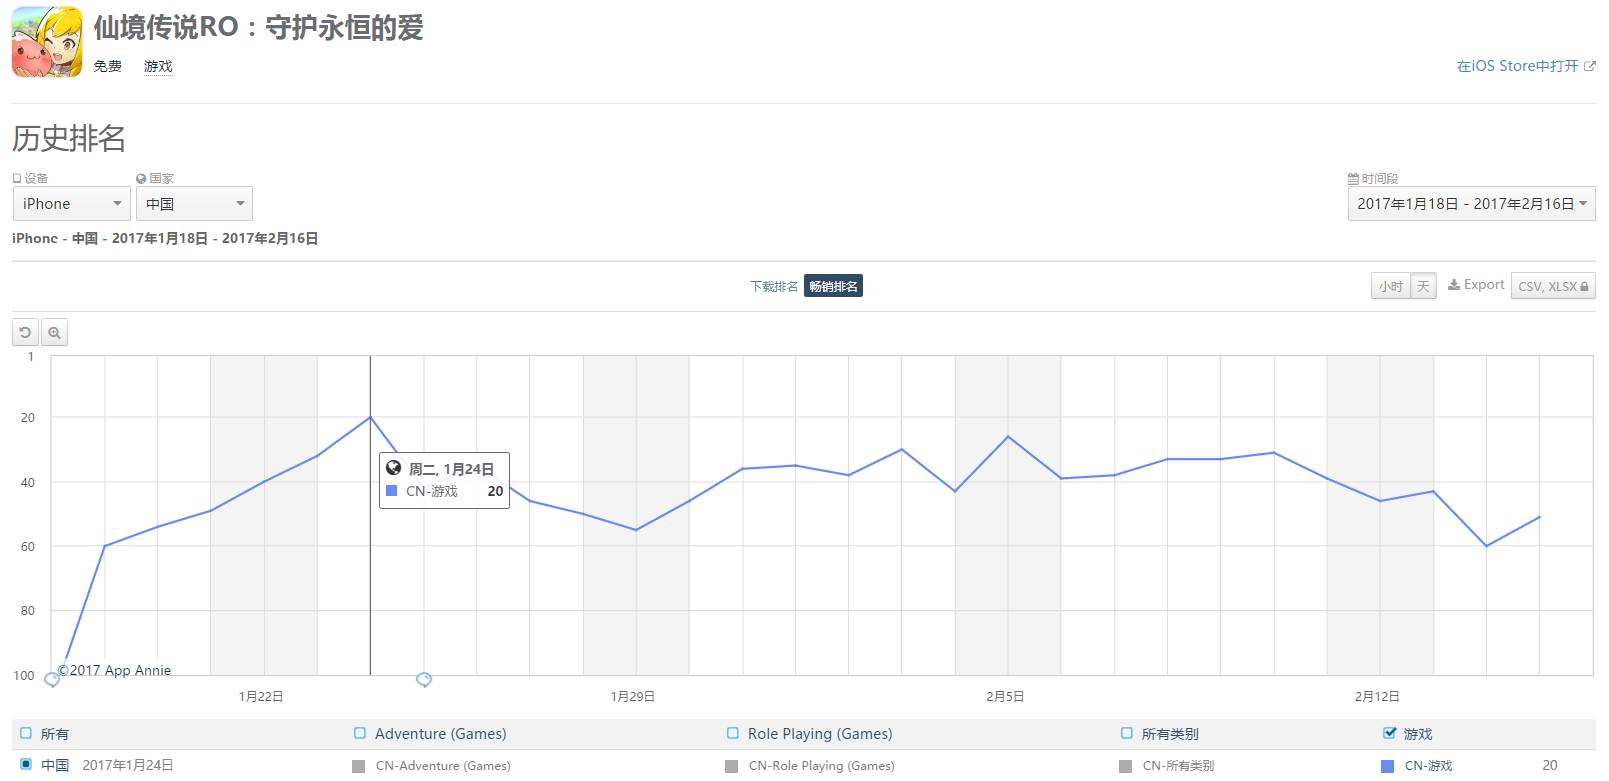Screen dimensions: 1609x781
Task: Click the 小时 granularity button
Action: coord(1390,287)
